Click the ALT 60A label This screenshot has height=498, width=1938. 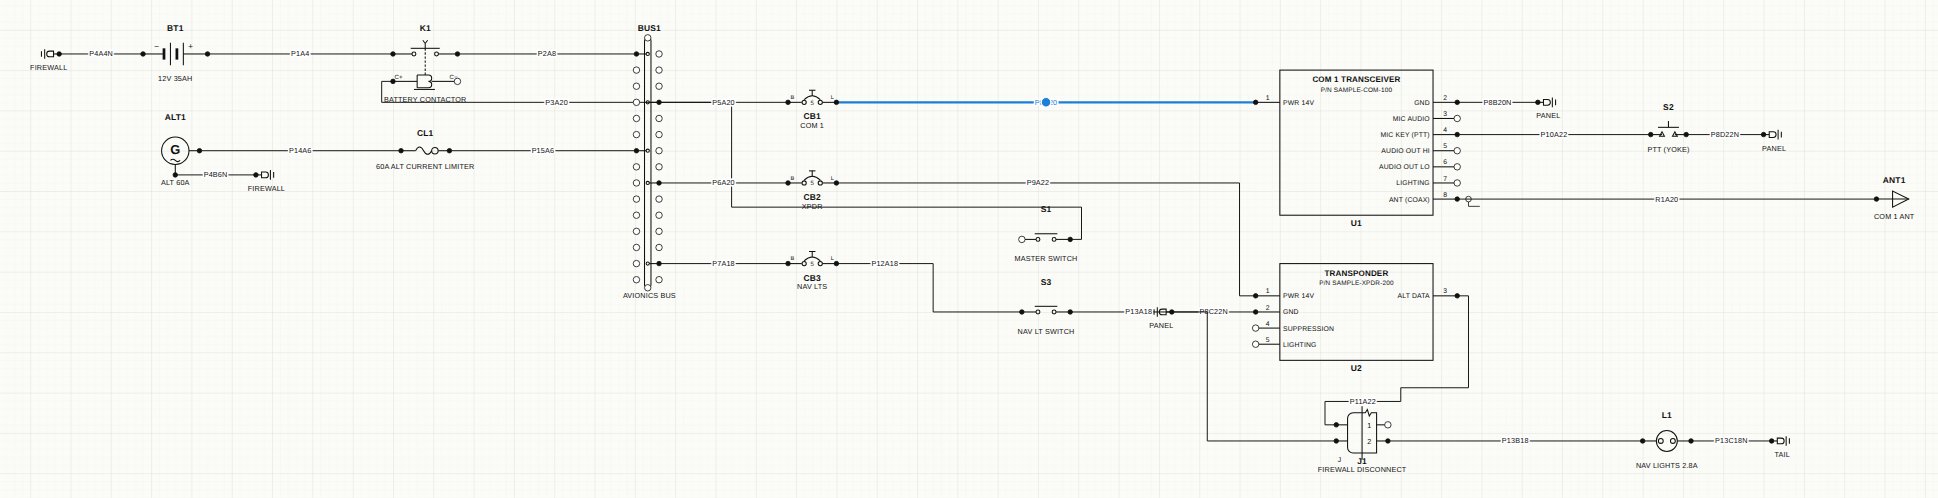(x=175, y=183)
